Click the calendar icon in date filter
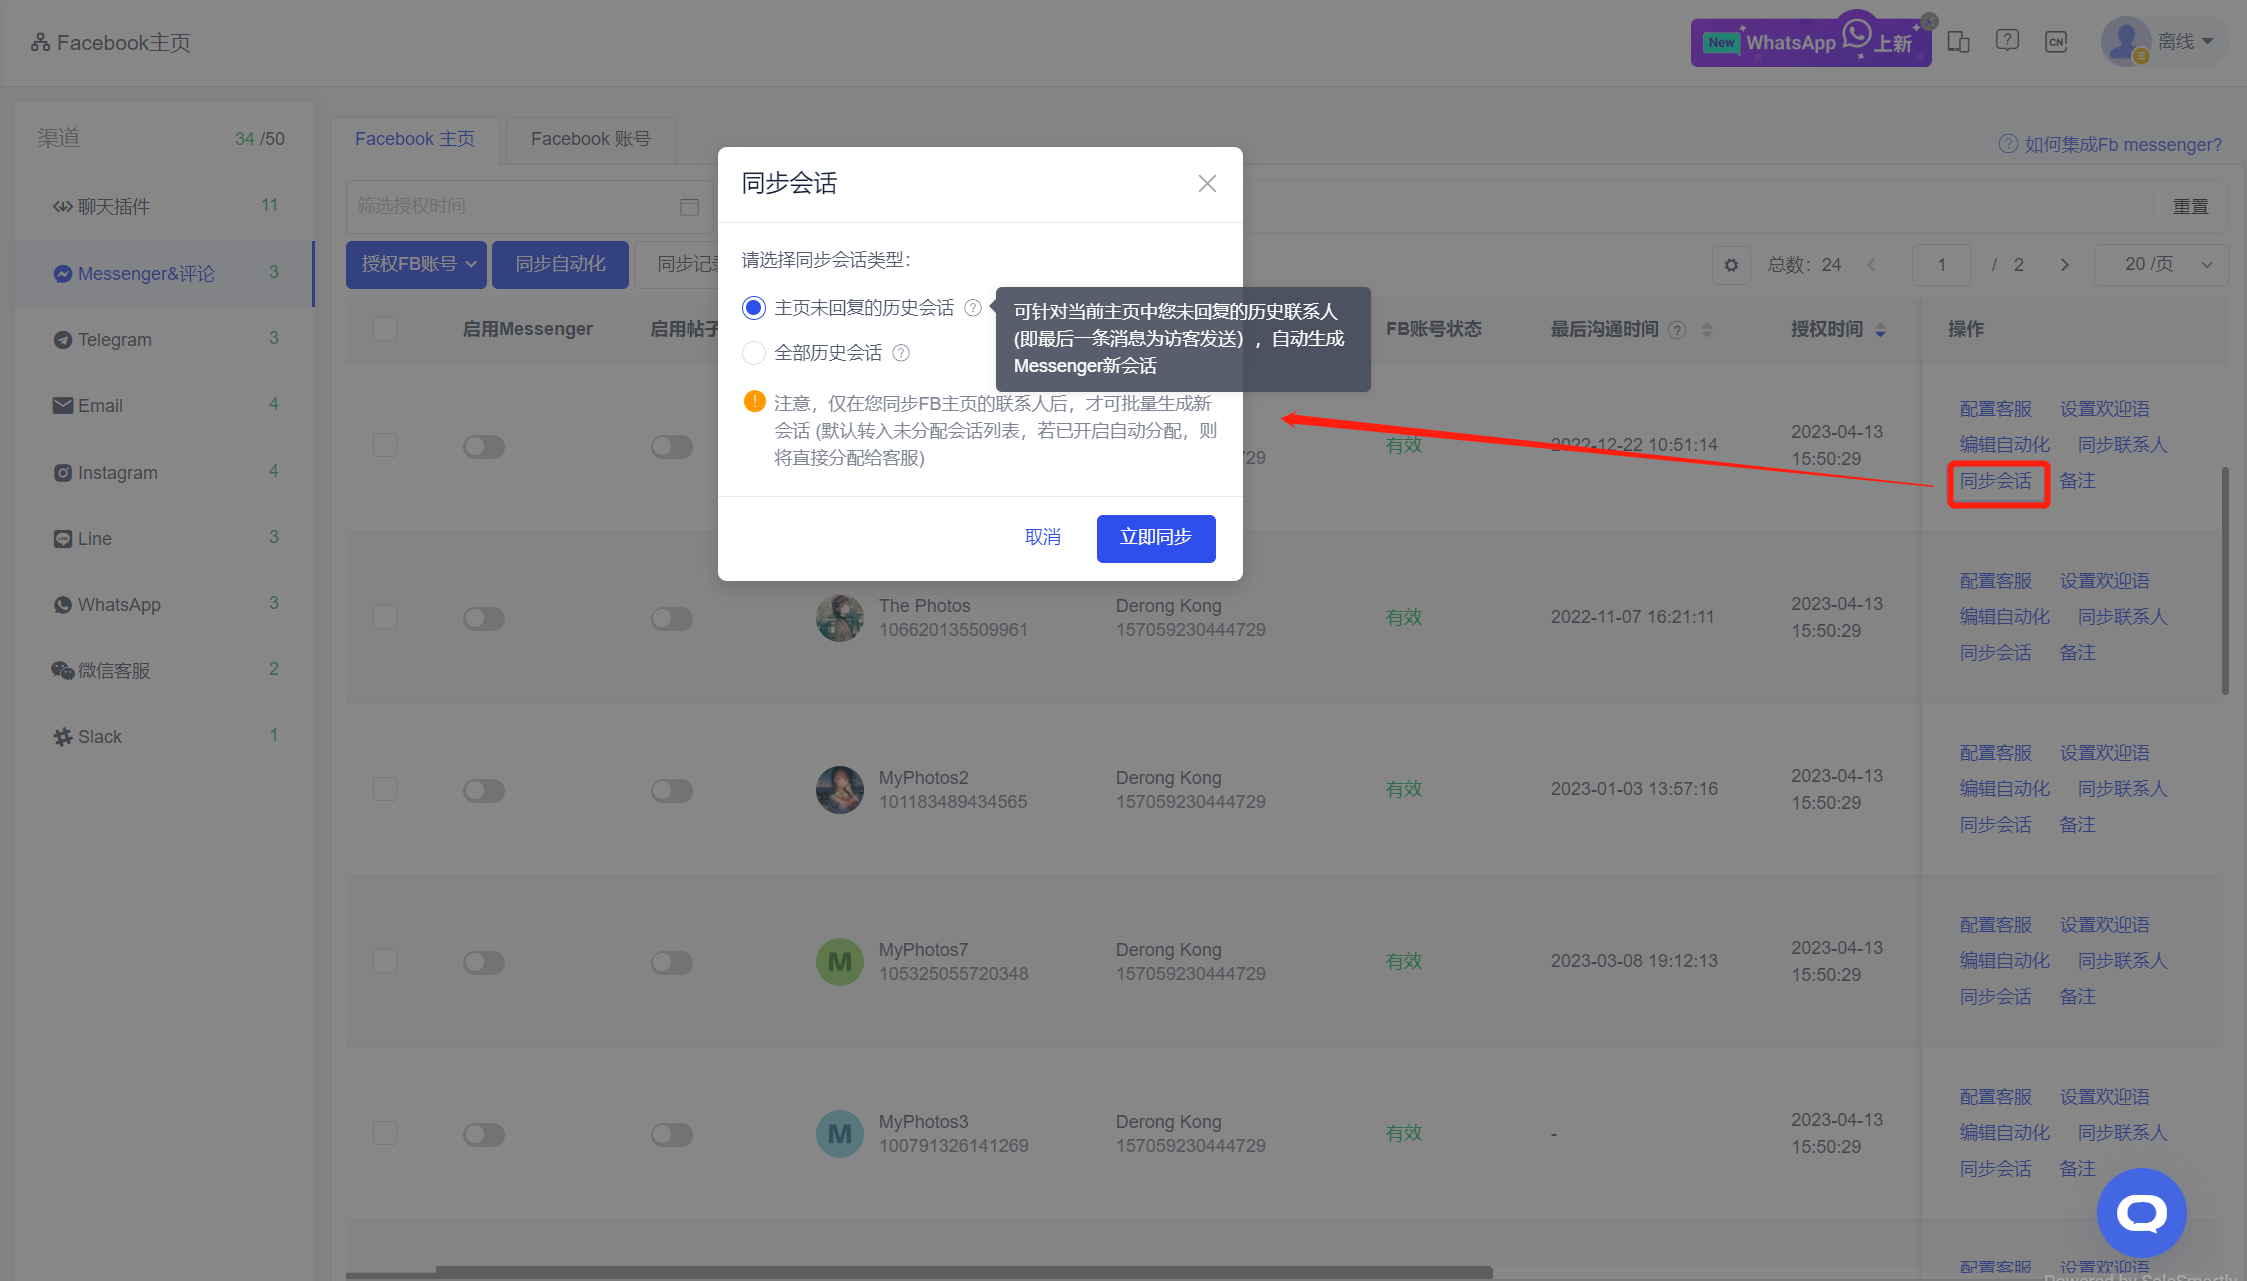Screen dimensions: 2247x1281 689,206
